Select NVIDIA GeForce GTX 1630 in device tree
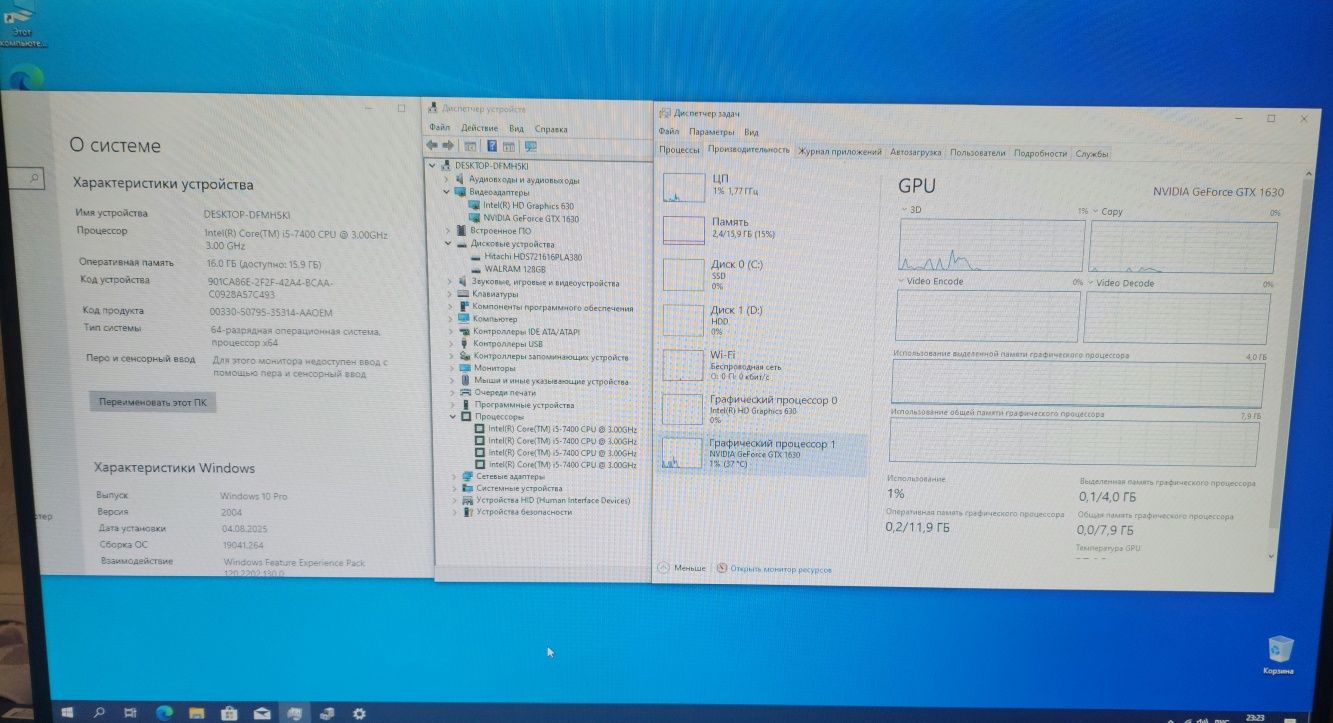This screenshot has width=1333, height=723. click(x=523, y=218)
